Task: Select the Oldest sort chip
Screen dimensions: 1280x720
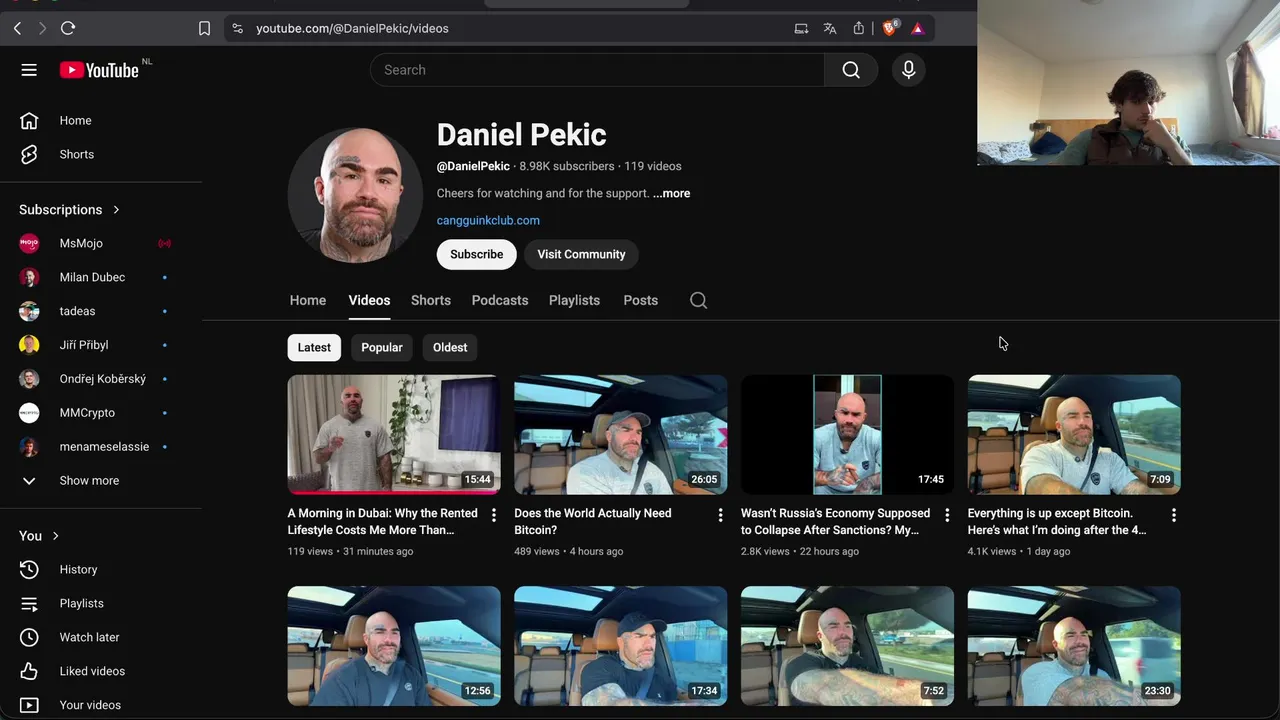Action: [x=450, y=347]
